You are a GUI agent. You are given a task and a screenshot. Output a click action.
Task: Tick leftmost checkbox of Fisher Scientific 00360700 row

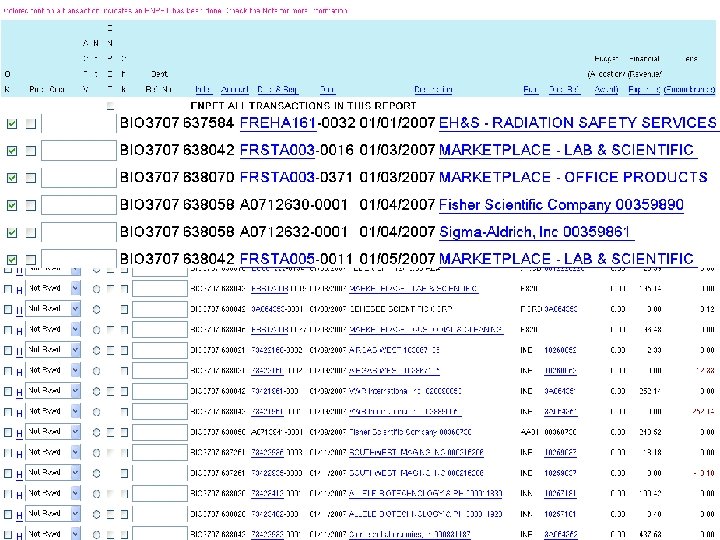[x=8, y=432]
